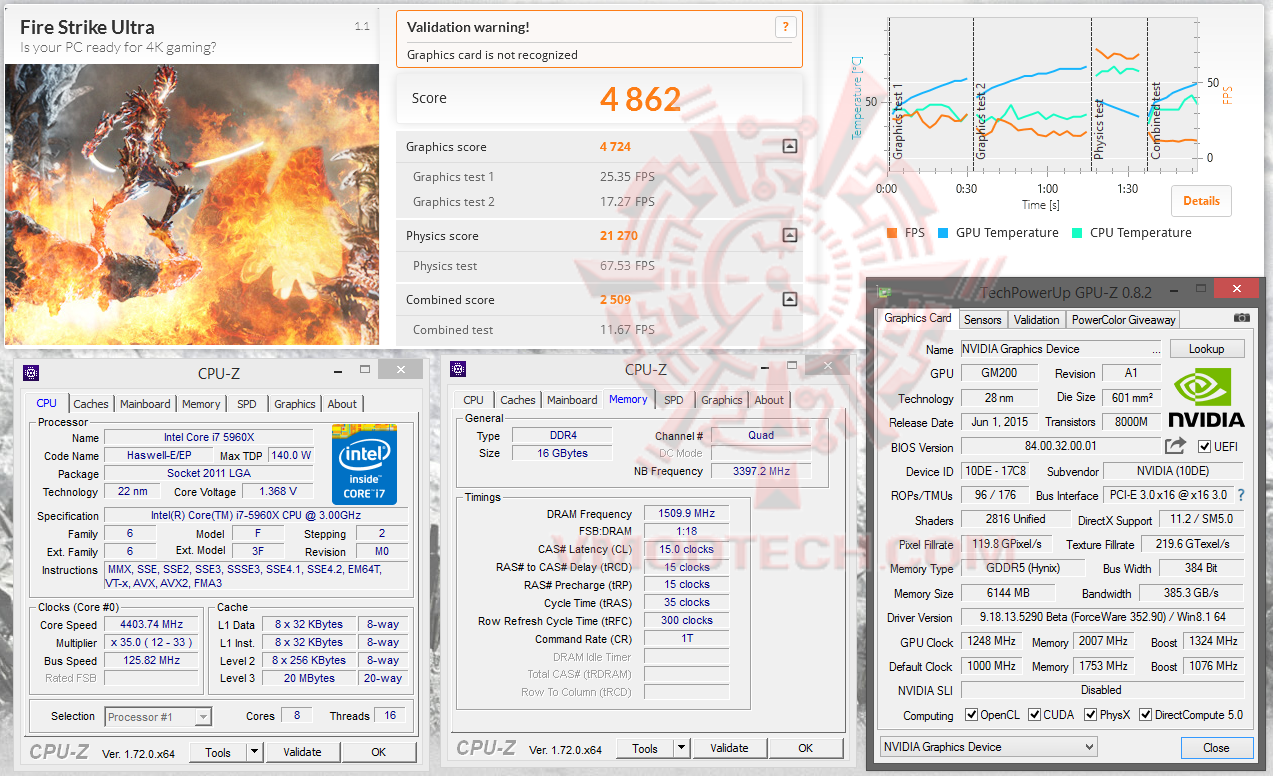Switch to Sensors tab in GPU-Z

tap(982, 320)
